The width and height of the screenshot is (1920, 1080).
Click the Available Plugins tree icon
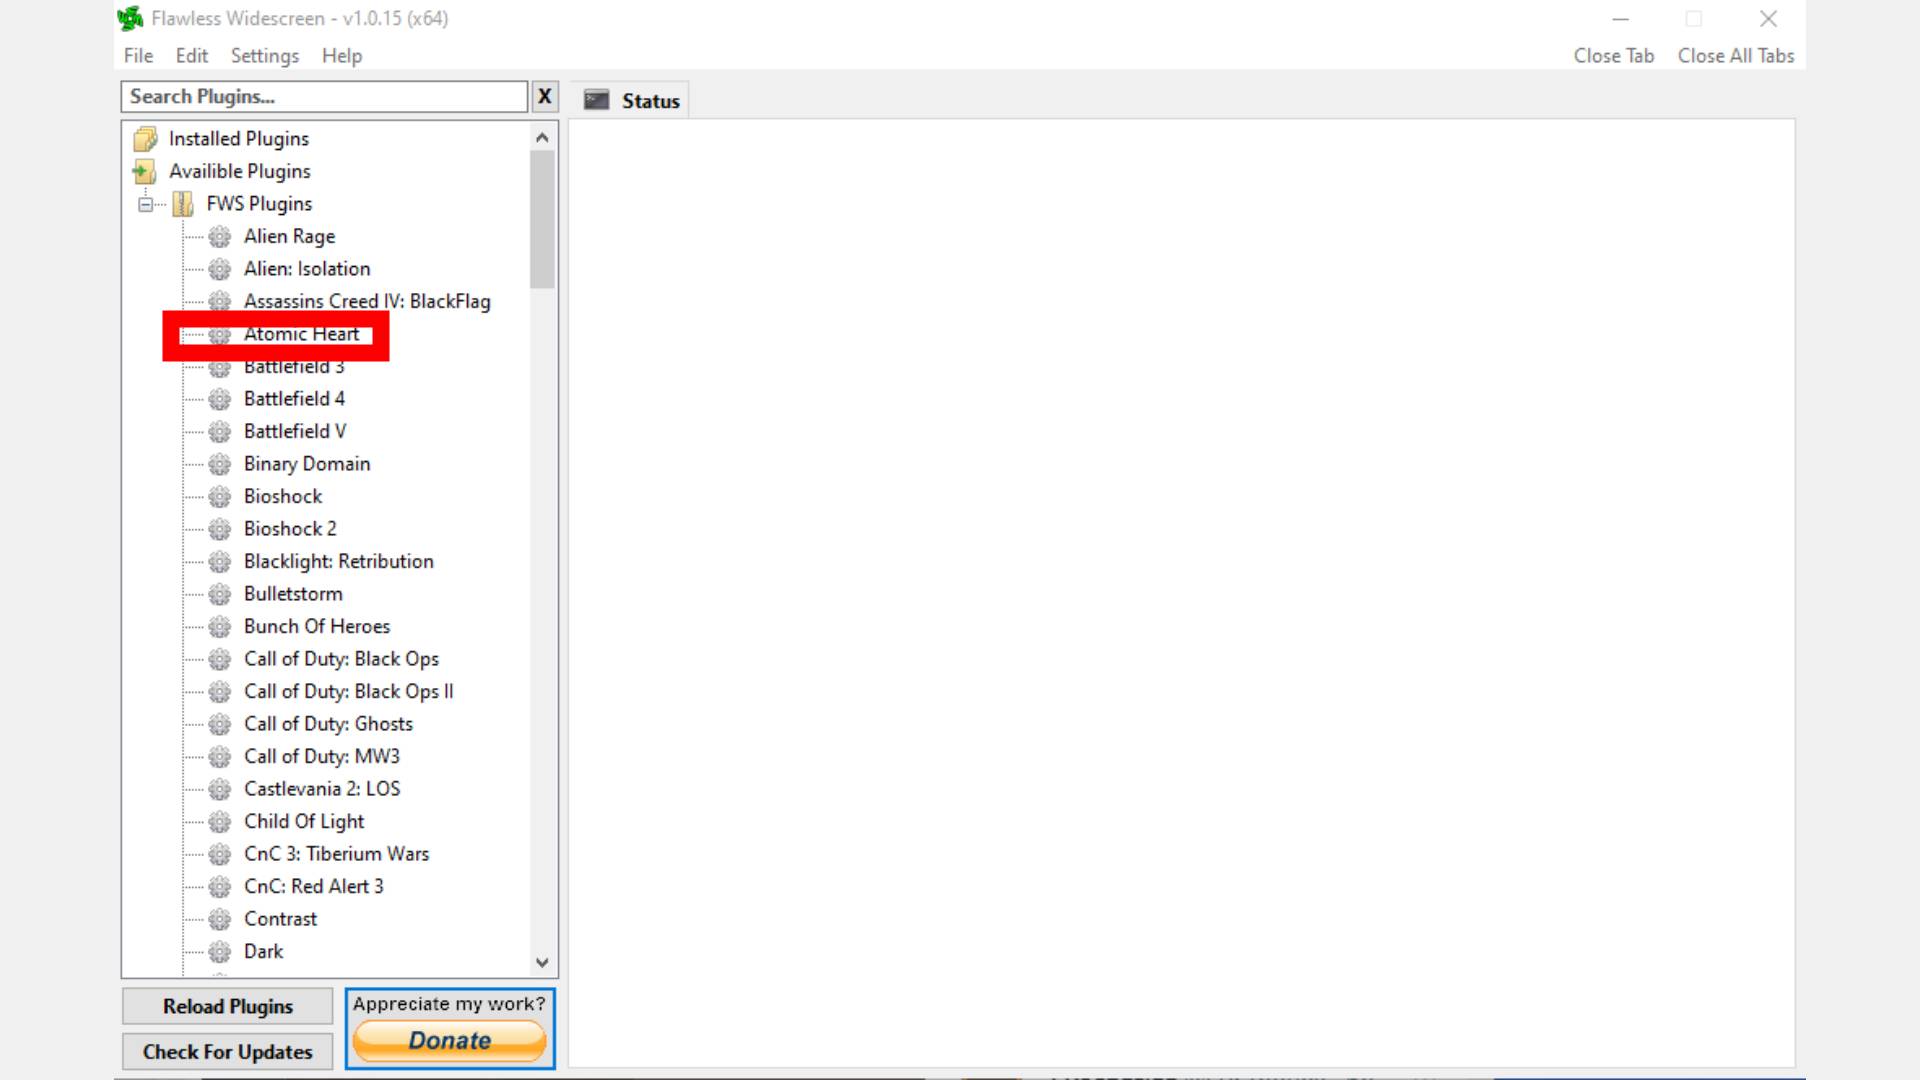(145, 171)
